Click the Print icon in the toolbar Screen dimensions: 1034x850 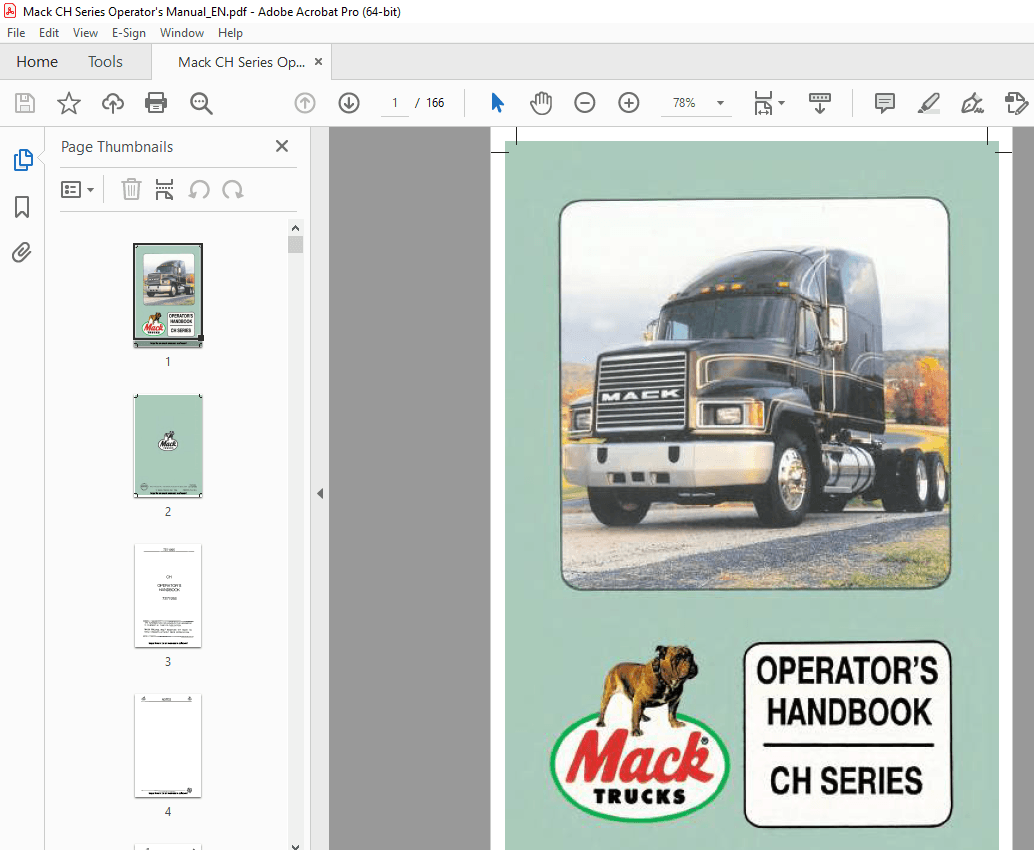coord(157,103)
